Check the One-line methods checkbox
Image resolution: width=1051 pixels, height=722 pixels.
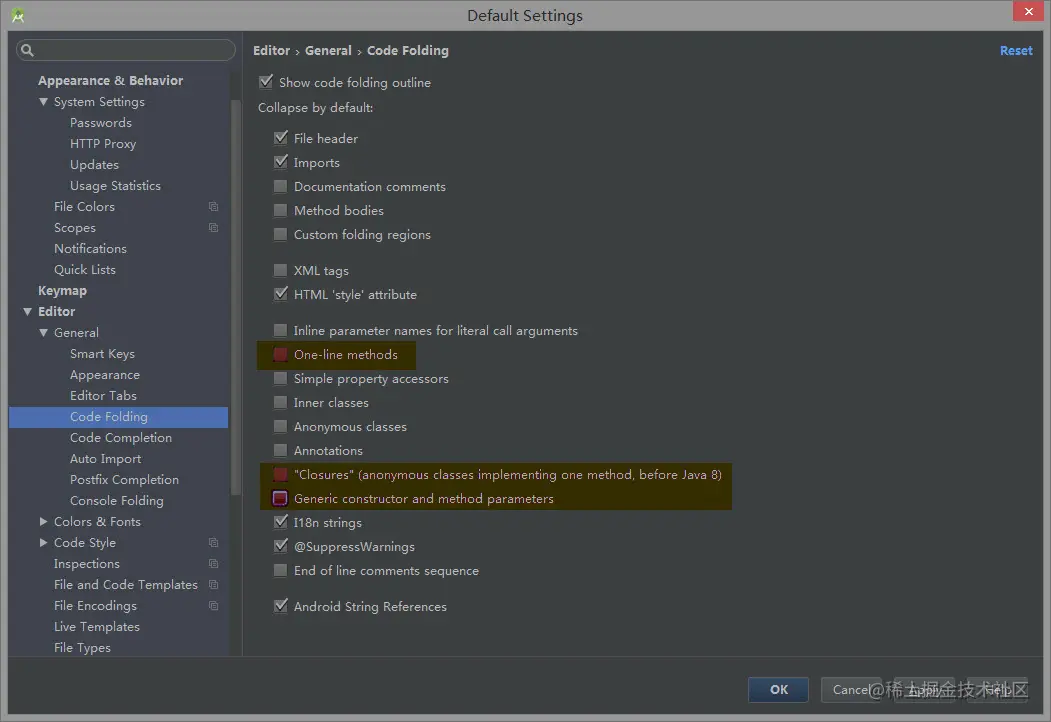(280, 355)
